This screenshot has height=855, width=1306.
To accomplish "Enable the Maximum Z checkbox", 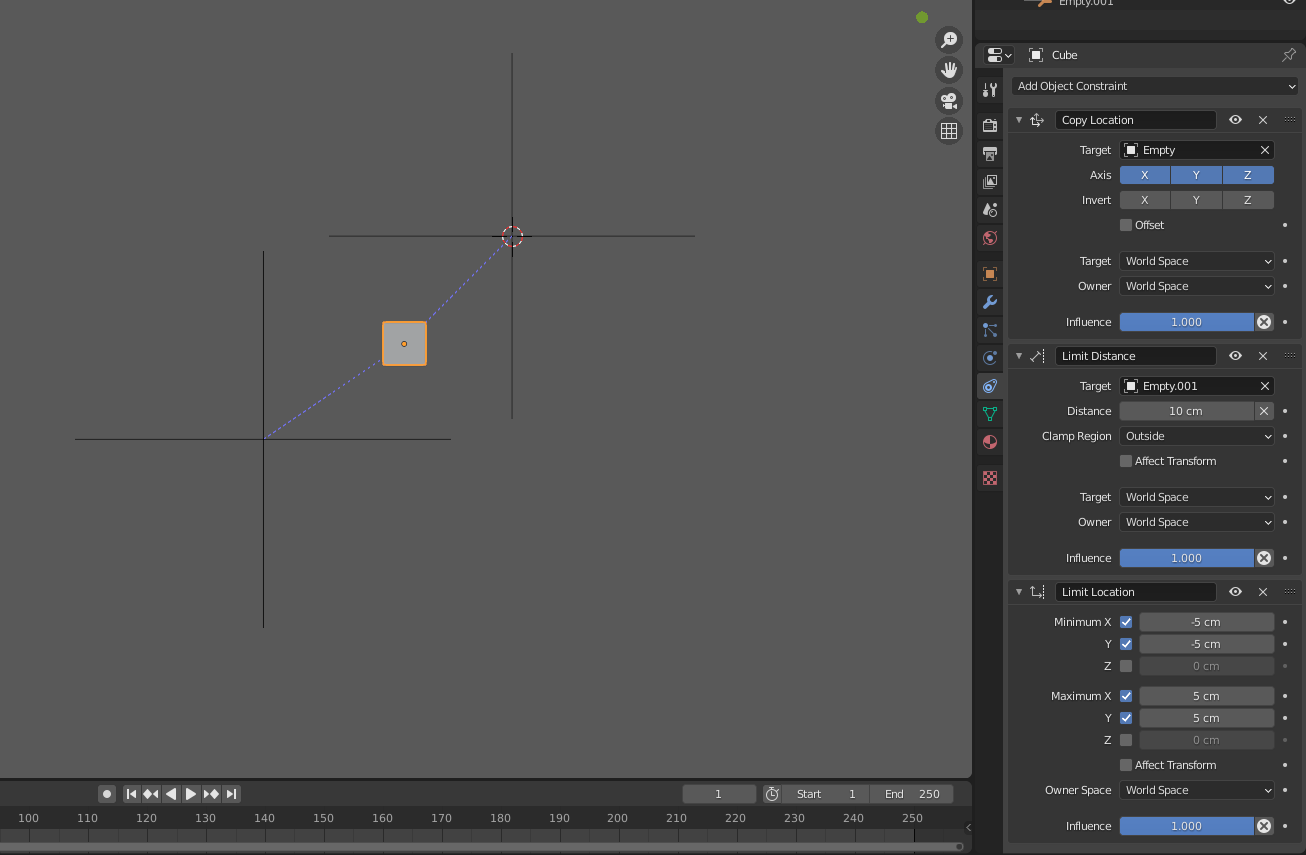I will click(x=1126, y=740).
